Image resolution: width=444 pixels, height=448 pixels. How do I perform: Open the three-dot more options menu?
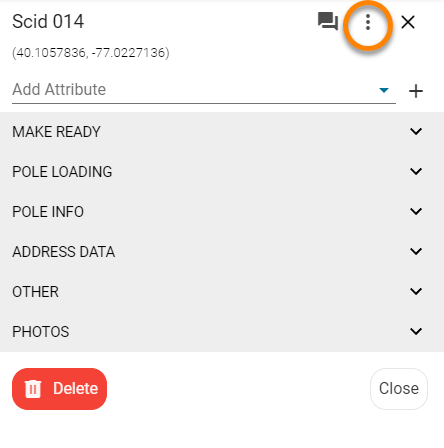(x=368, y=22)
